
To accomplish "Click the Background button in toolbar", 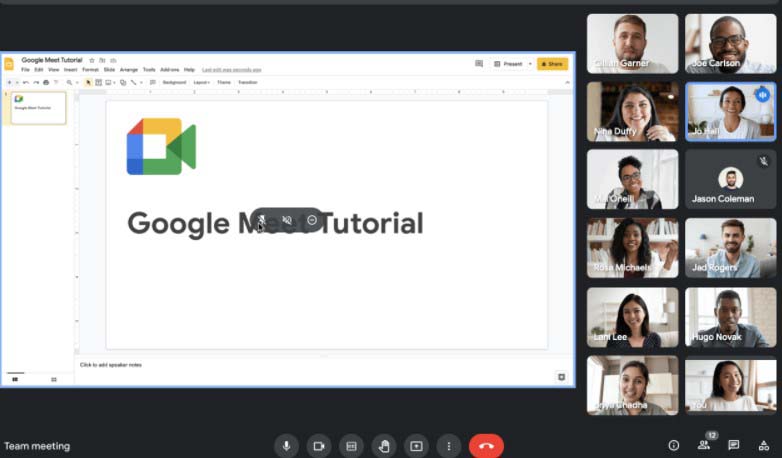I will click(x=174, y=82).
